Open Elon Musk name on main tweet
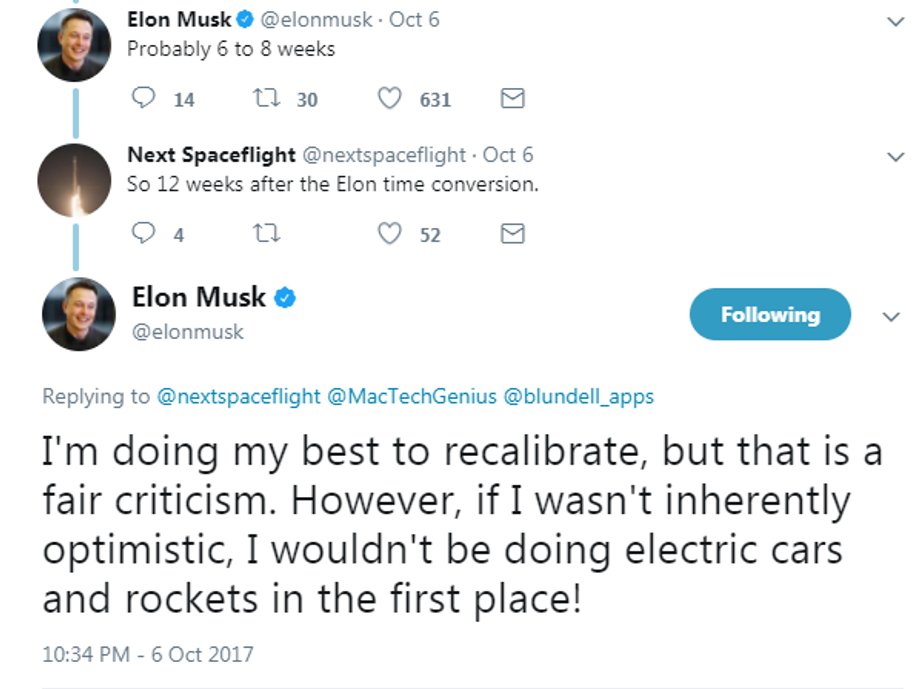 (198, 297)
